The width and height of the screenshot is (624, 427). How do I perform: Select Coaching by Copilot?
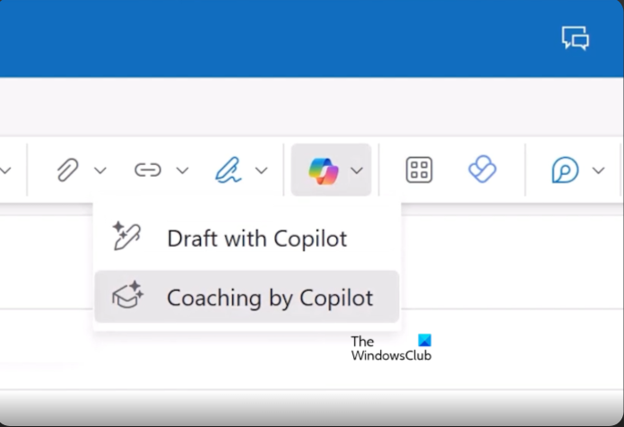pyautogui.click(x=247, y=297)
